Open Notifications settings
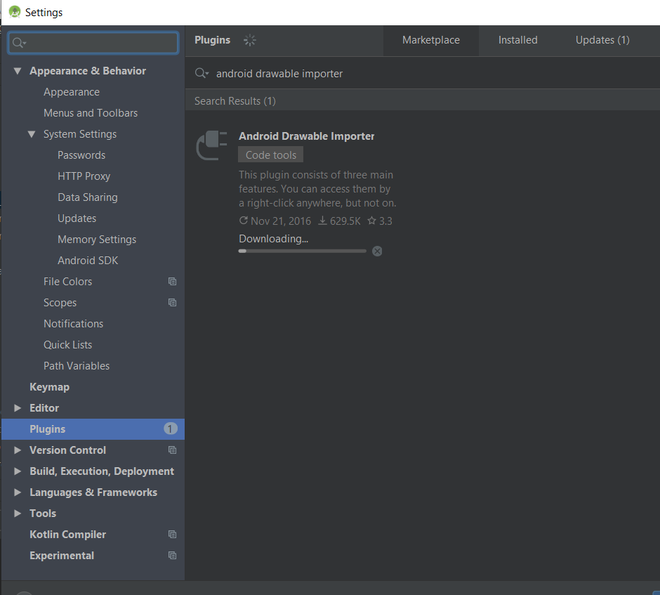The image size is (660, 595). click(73, 323)
